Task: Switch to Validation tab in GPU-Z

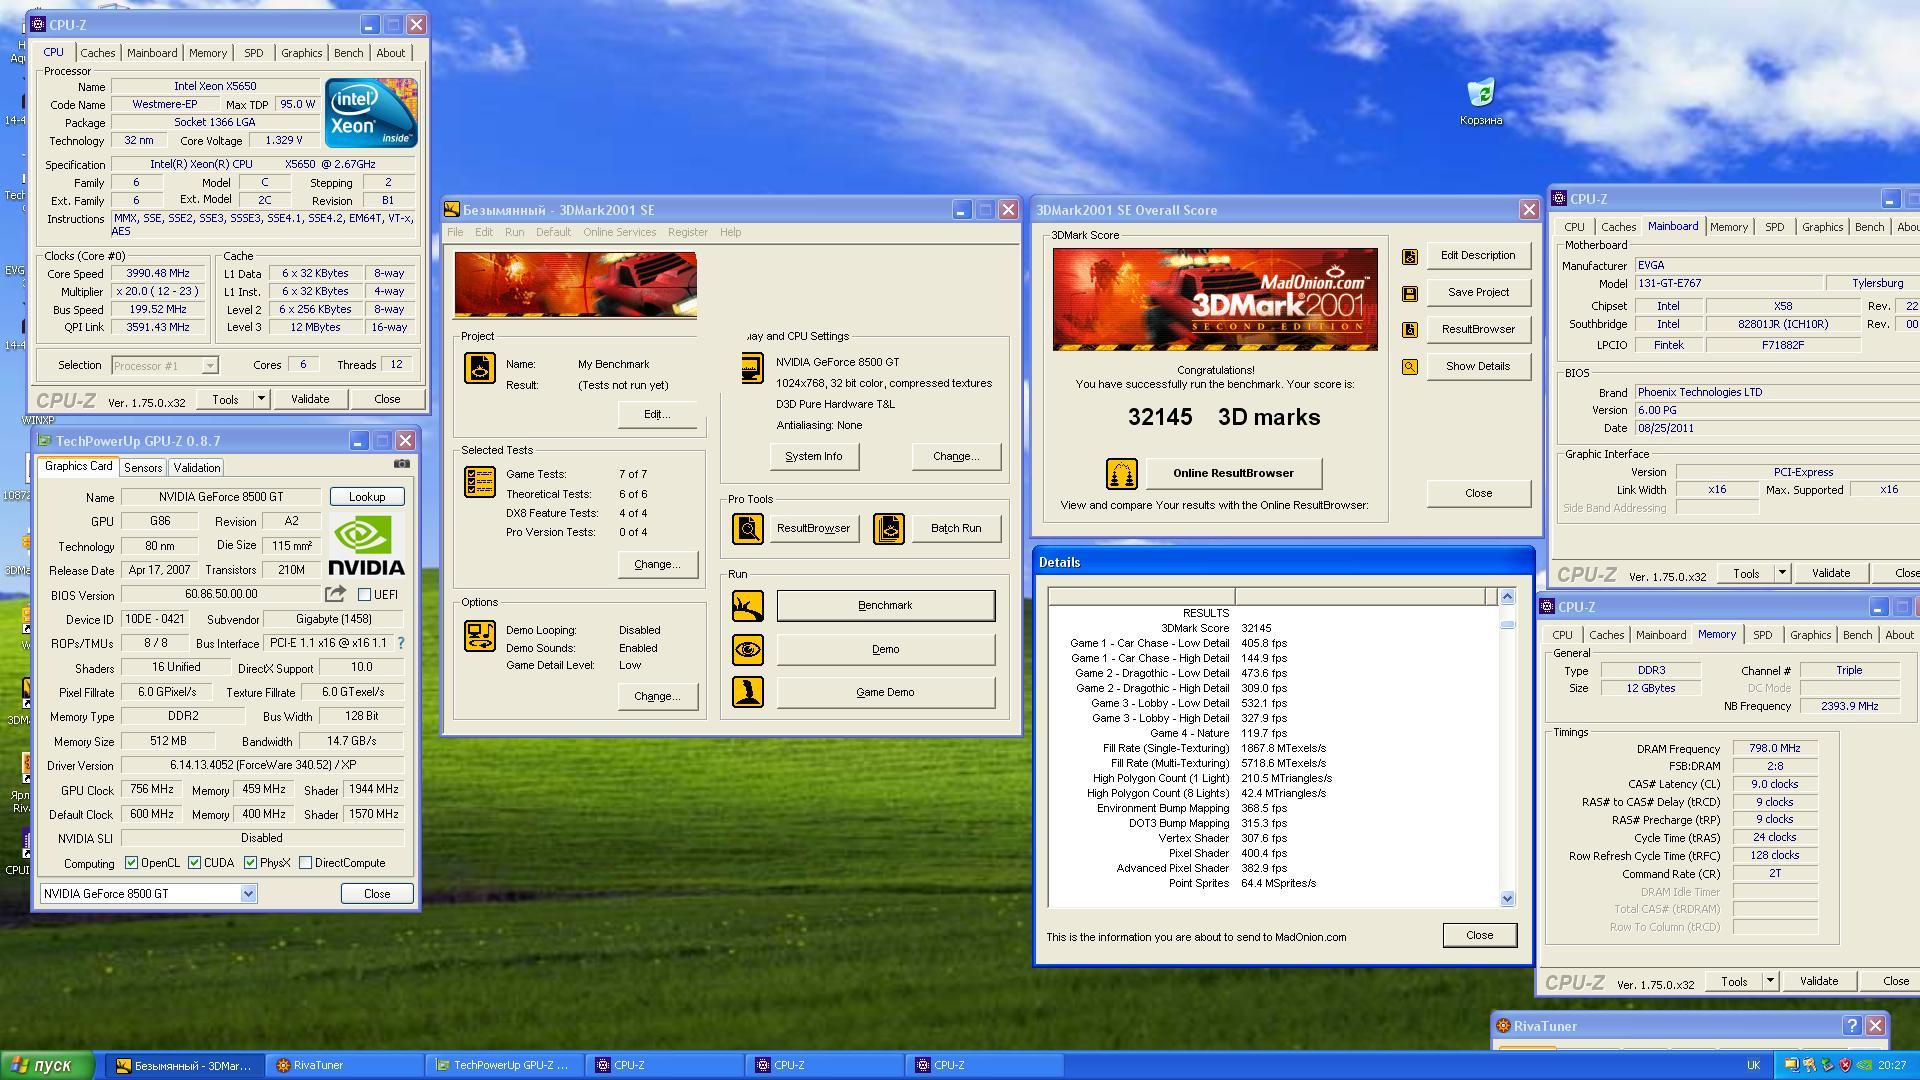Action: 197,468
